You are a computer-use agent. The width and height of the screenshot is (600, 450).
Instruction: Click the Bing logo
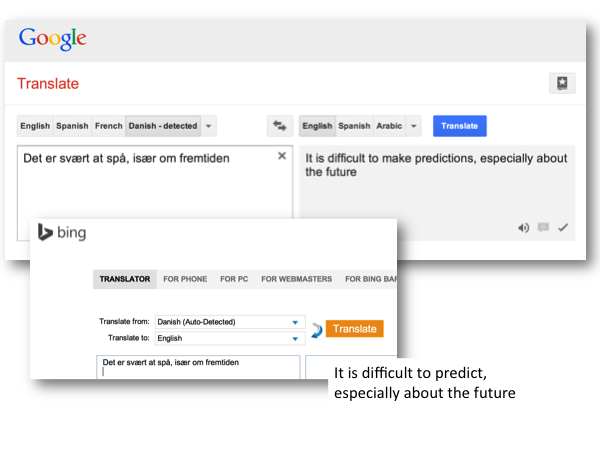coord(62,233)
